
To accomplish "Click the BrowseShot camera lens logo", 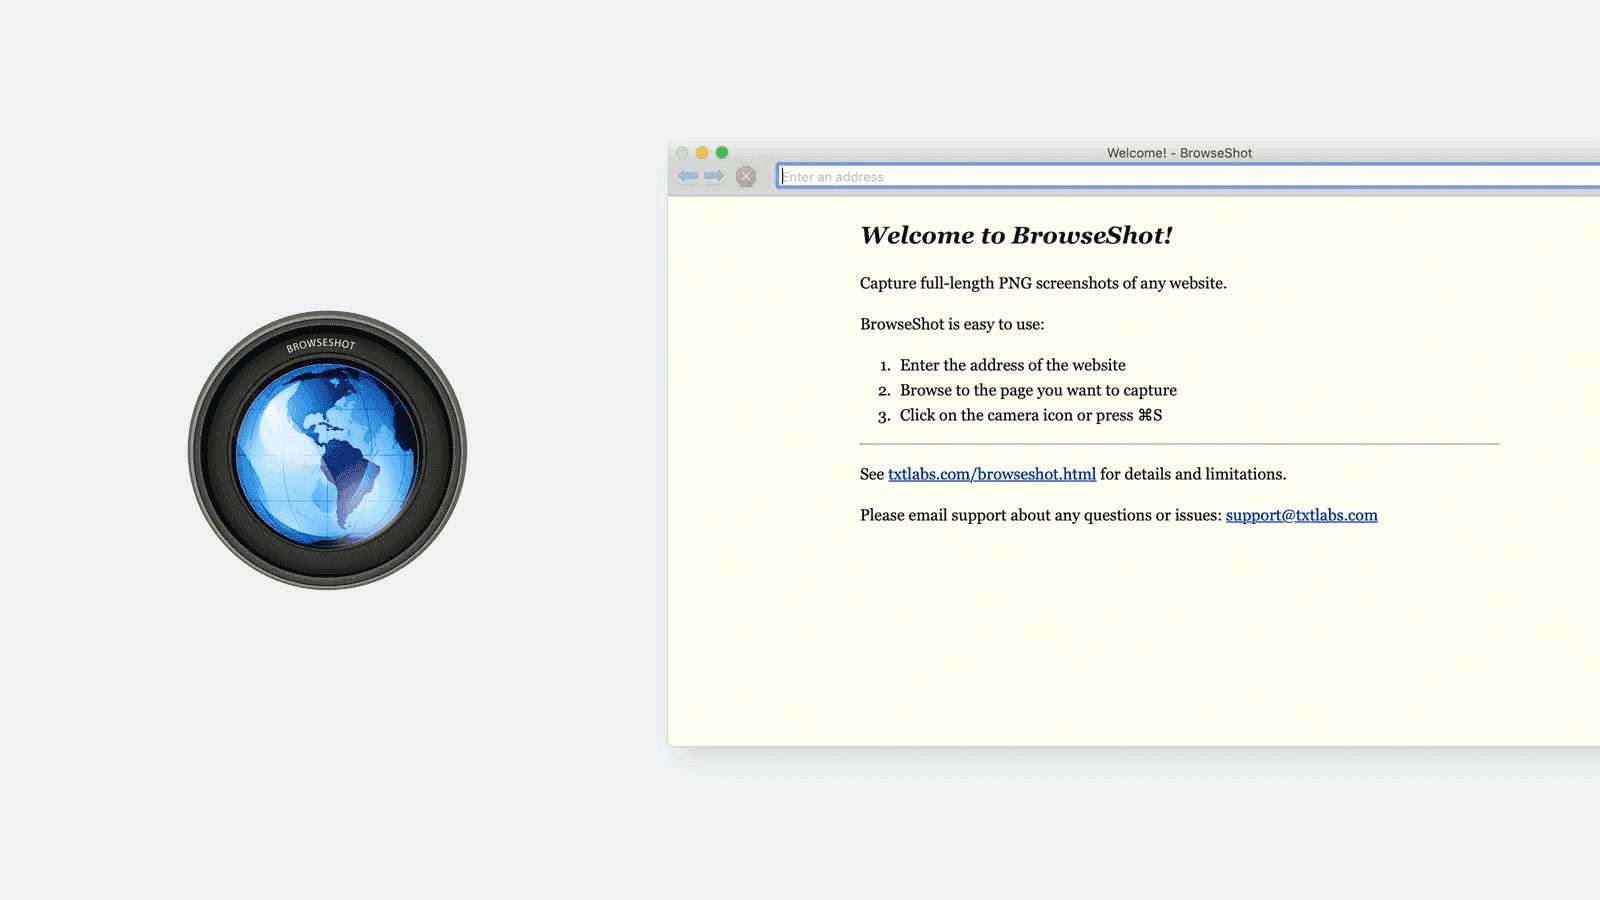I will coord(327,450).
